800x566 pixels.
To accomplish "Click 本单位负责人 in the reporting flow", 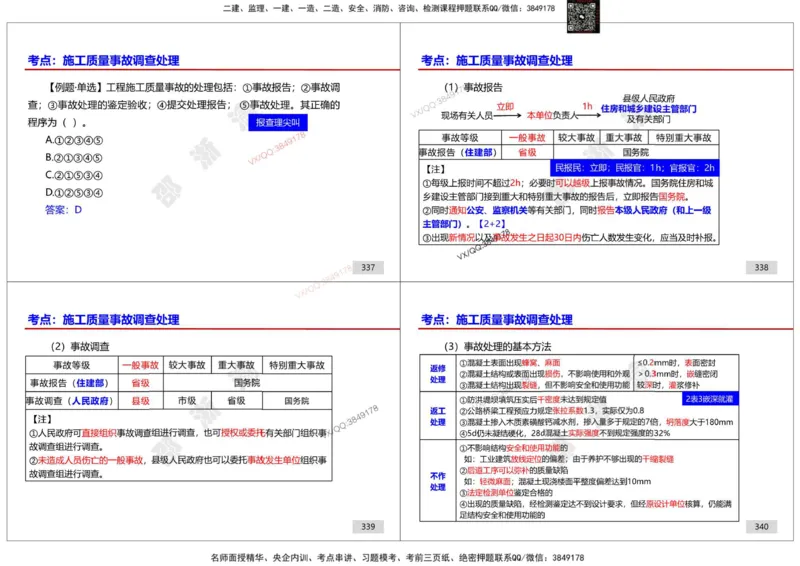I will (x=552, y=116).
